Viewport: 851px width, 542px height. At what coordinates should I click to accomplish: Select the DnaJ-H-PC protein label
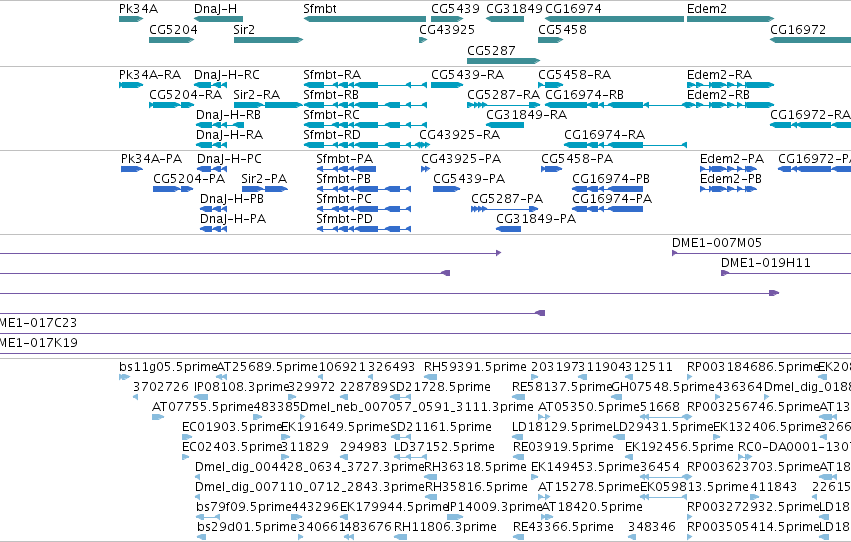(x=230, y=158)
